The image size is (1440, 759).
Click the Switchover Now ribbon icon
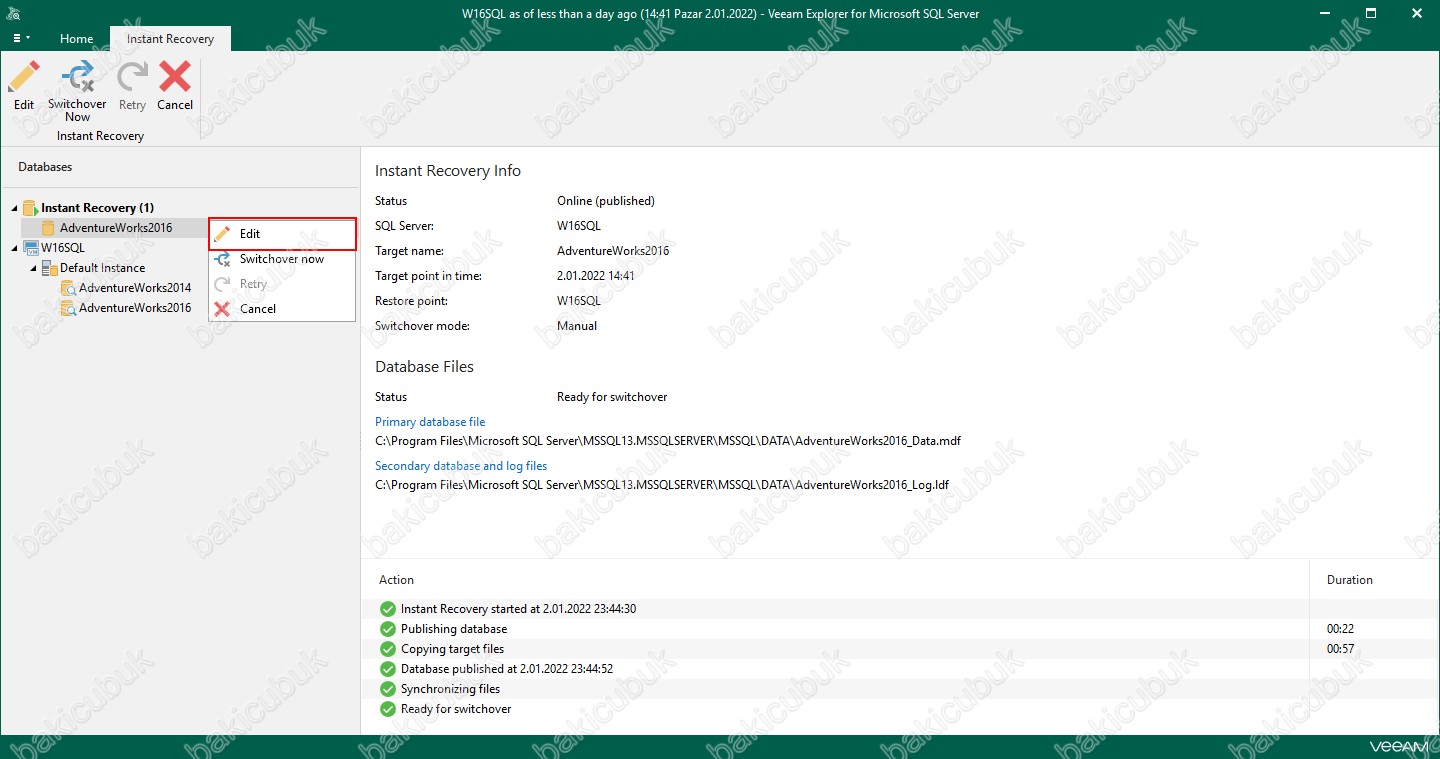(x=77, y=78)
